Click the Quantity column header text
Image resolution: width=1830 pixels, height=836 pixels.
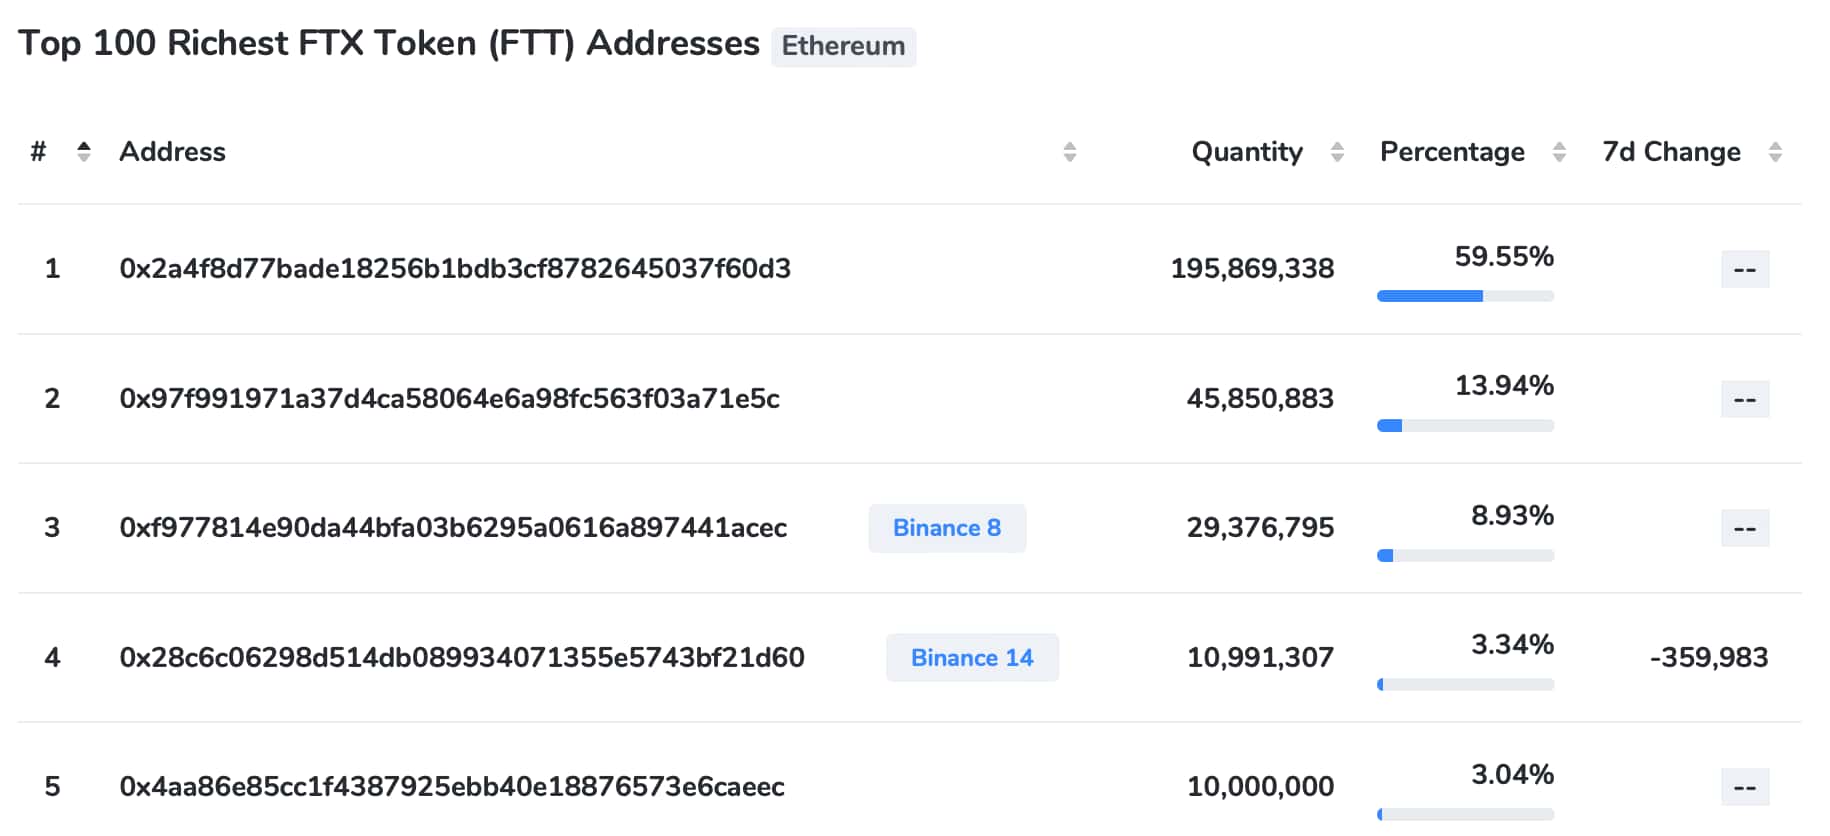pos(1247,152)
